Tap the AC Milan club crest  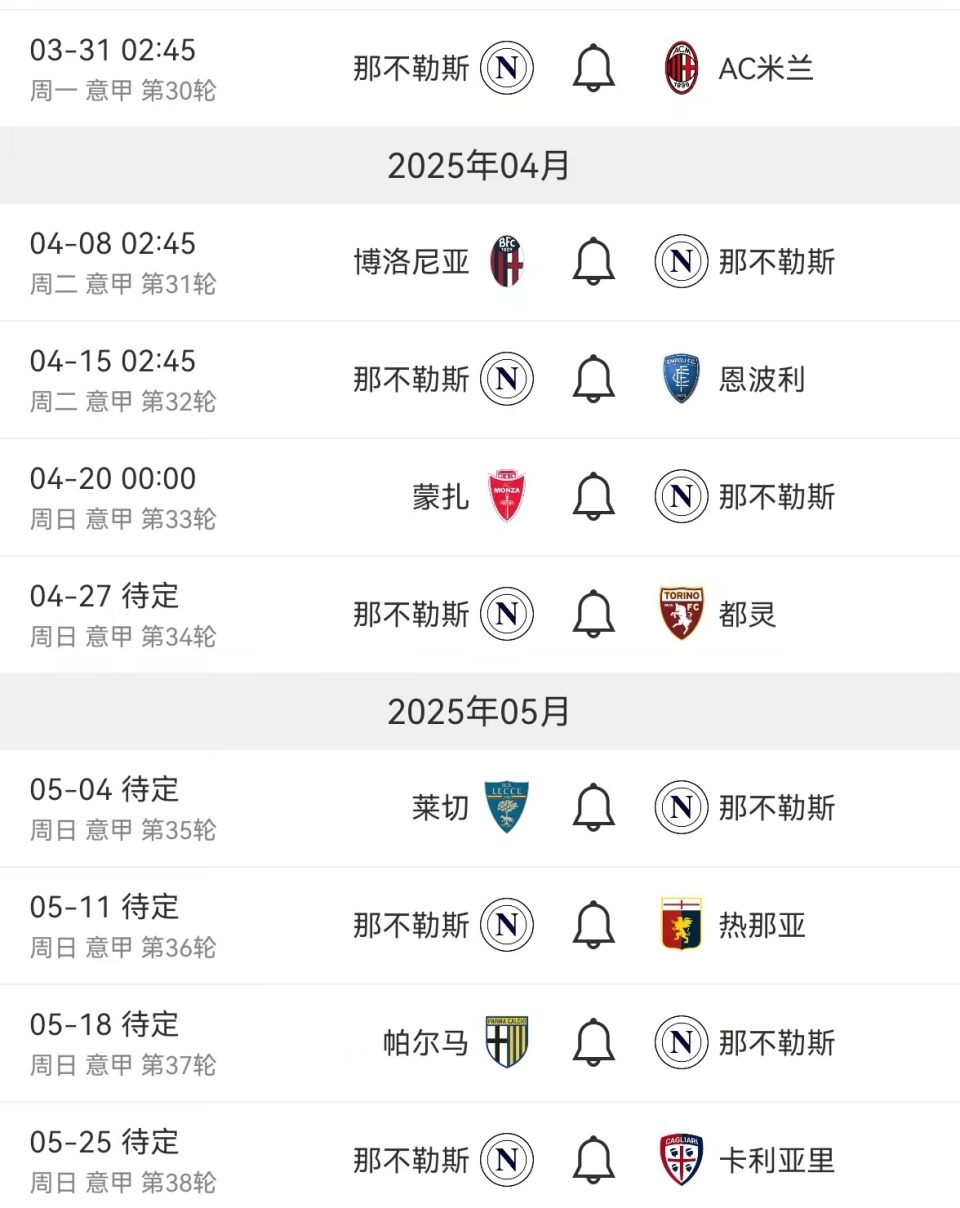681,68
